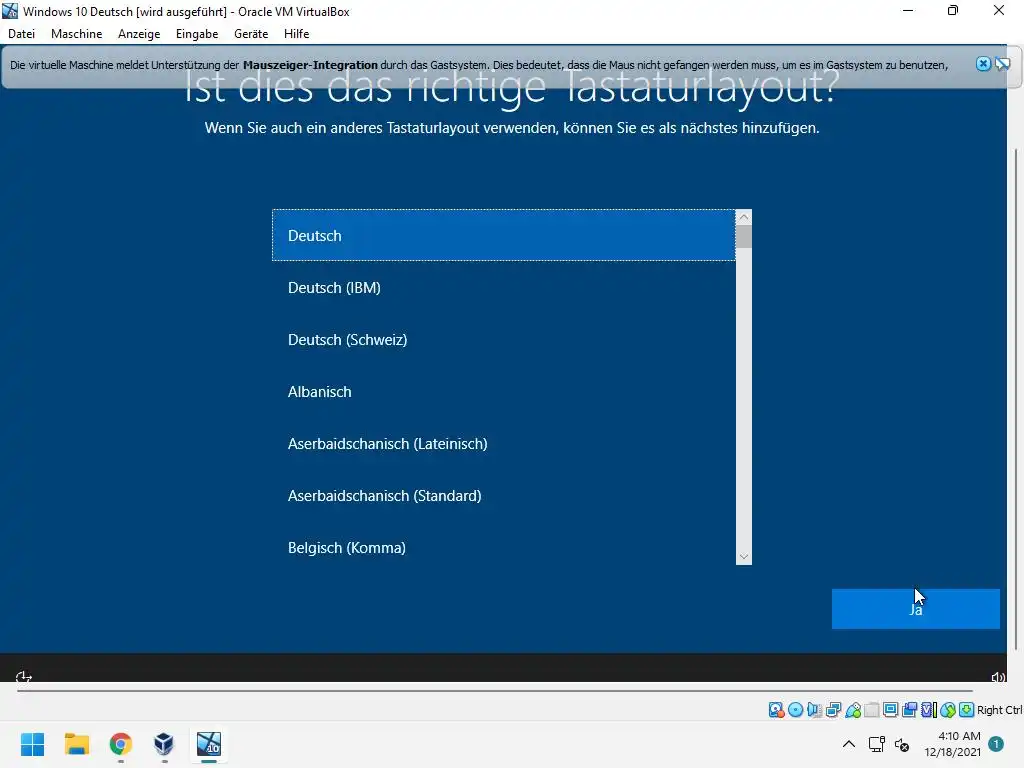
Task: Open the hard disk activity indicator
Action: point(776,710)
